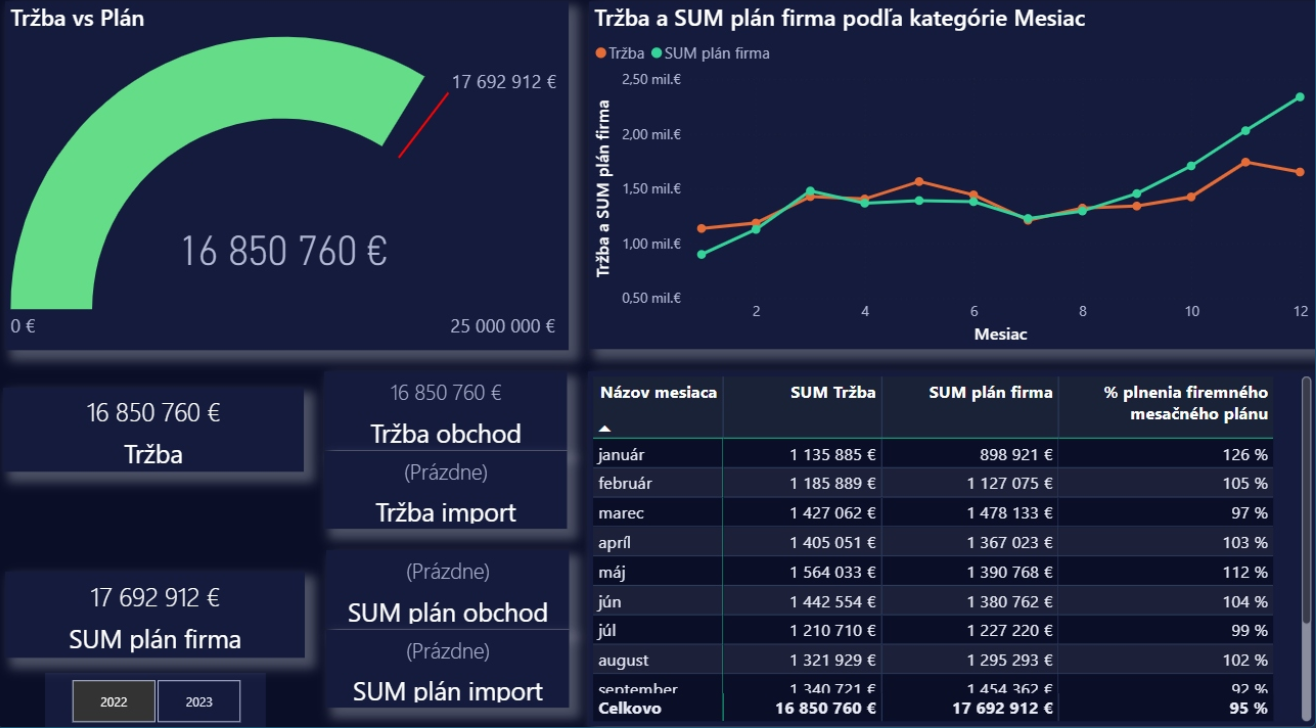Select green data point at month 12
The image size is (1316, 728).
coord(1300,97)
